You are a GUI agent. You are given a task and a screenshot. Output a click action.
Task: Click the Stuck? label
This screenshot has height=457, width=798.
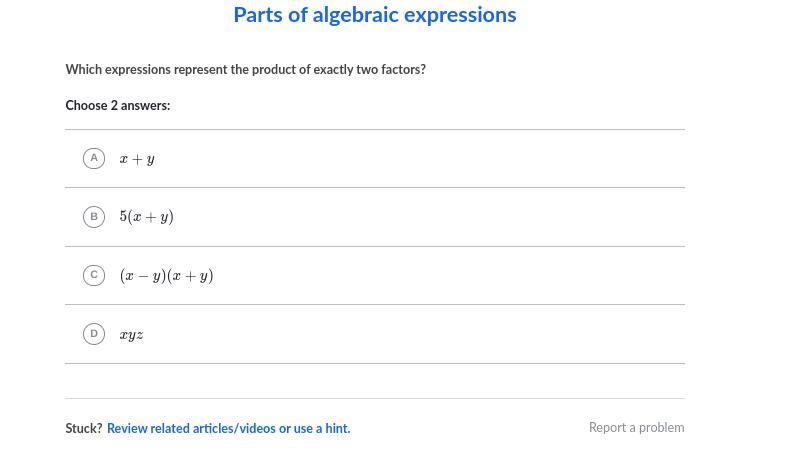(84, 428)
